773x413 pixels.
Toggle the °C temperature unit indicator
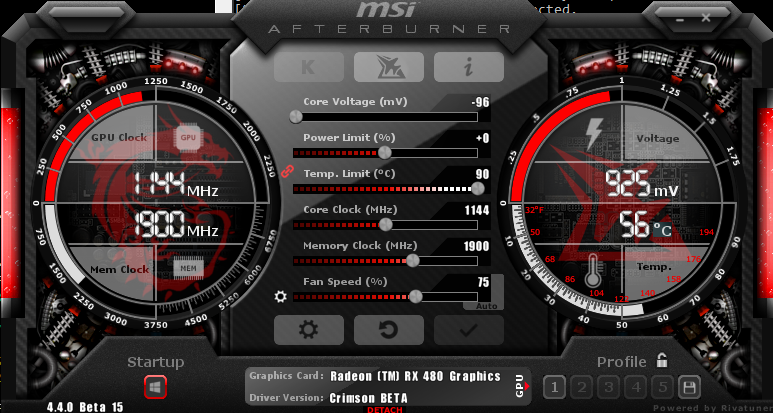(663, 230)
